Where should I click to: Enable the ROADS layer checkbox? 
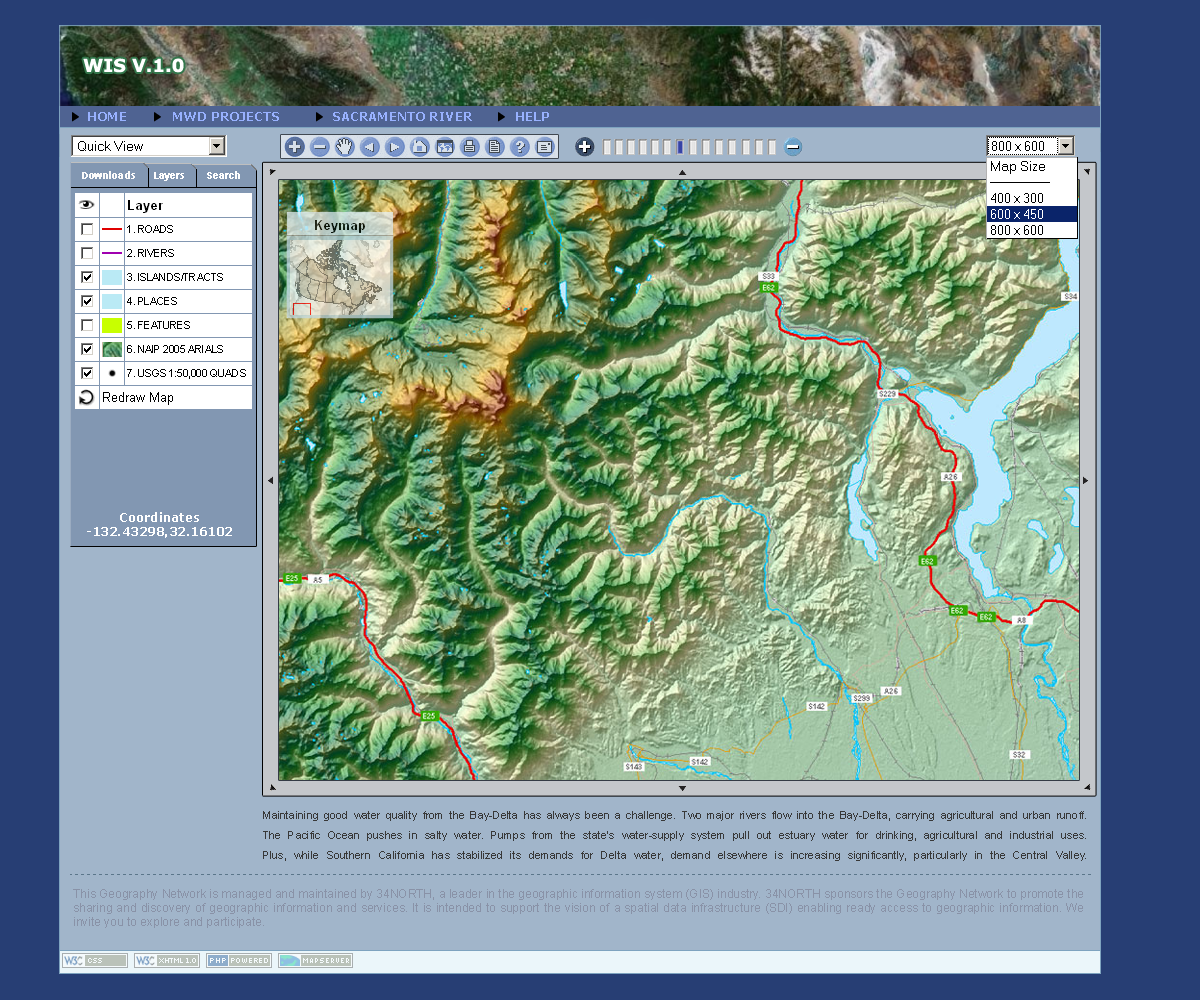pyautogui.click(x=87, y=229)
